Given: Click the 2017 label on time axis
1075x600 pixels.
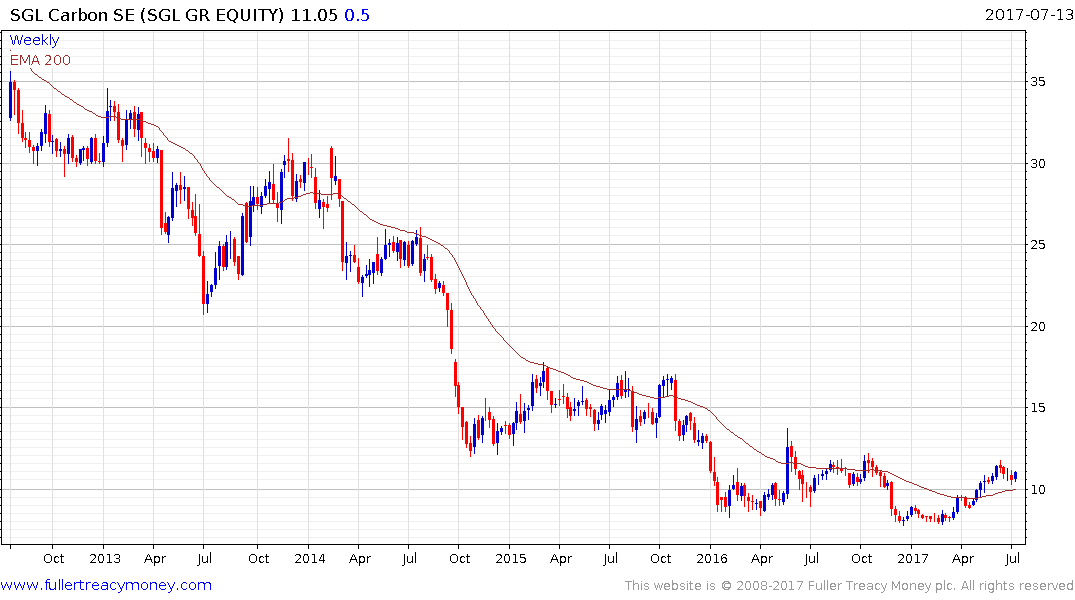Looking at the screenshot, I should [913, 558].
